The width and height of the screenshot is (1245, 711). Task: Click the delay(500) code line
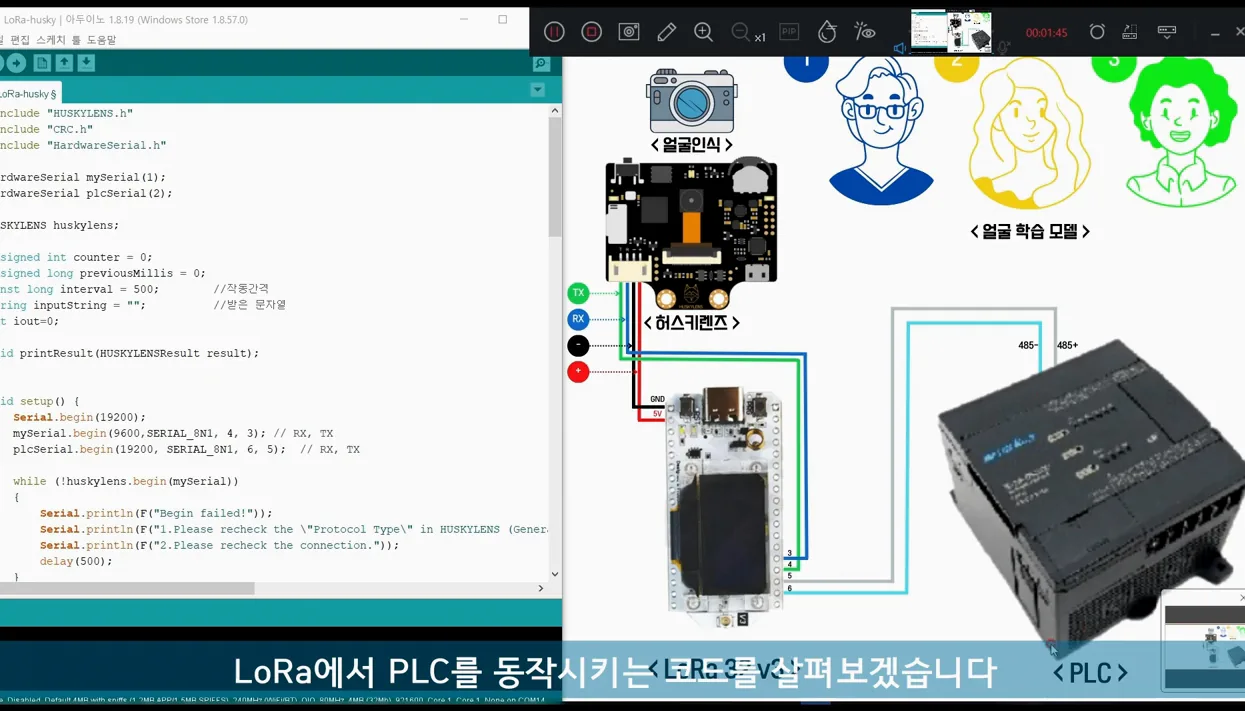[x=76, y=561]
